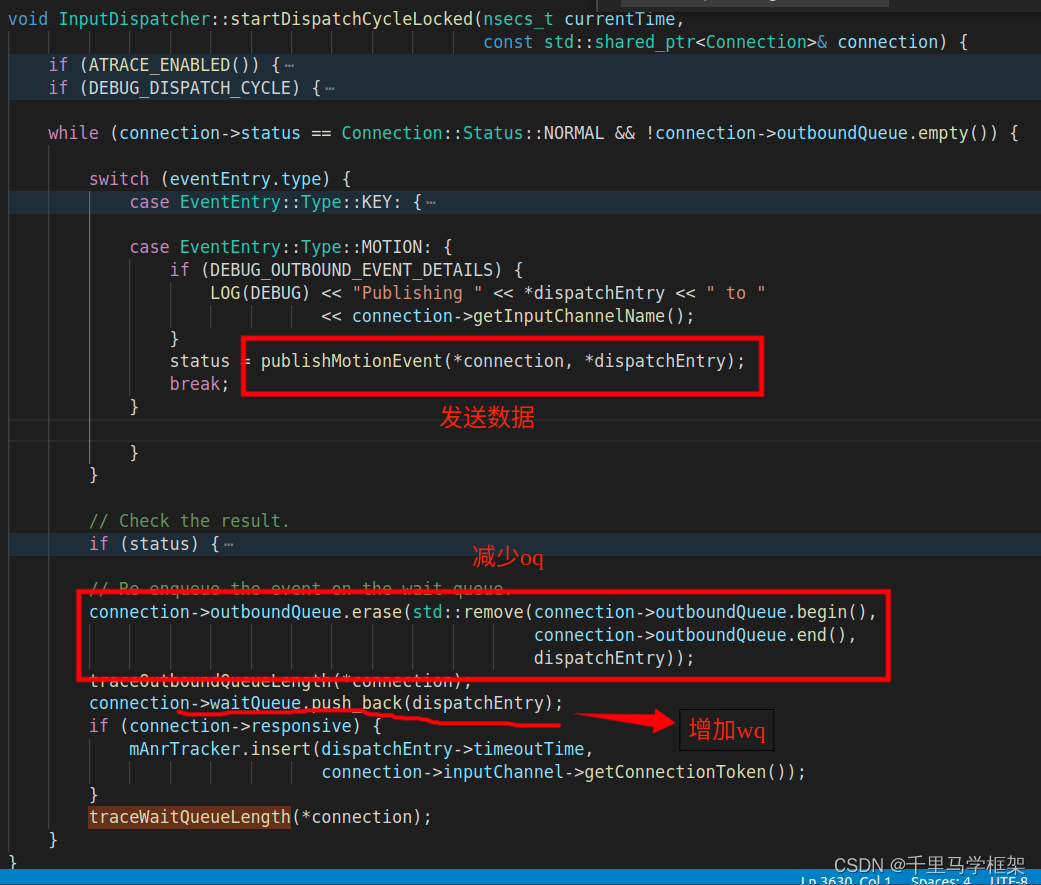Click the UTF-8 encoding status entry
The width and height of the screenshot is (1041, 885).
[x=1008, y=879]
